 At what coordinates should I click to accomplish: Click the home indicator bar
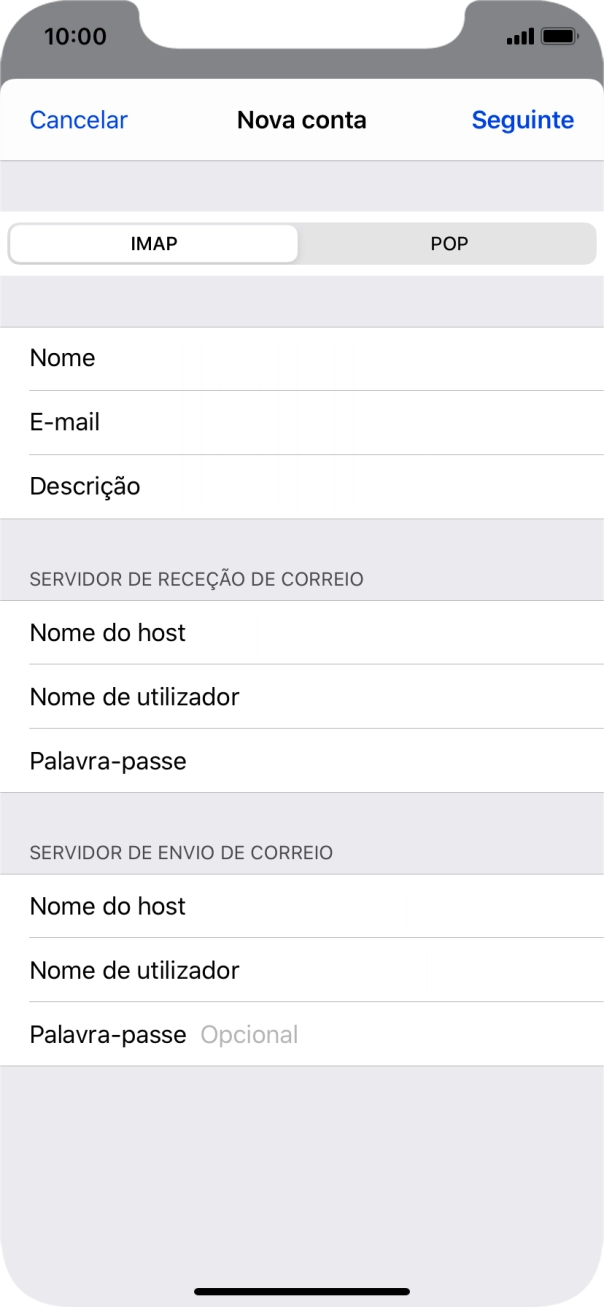point(302,1292)
